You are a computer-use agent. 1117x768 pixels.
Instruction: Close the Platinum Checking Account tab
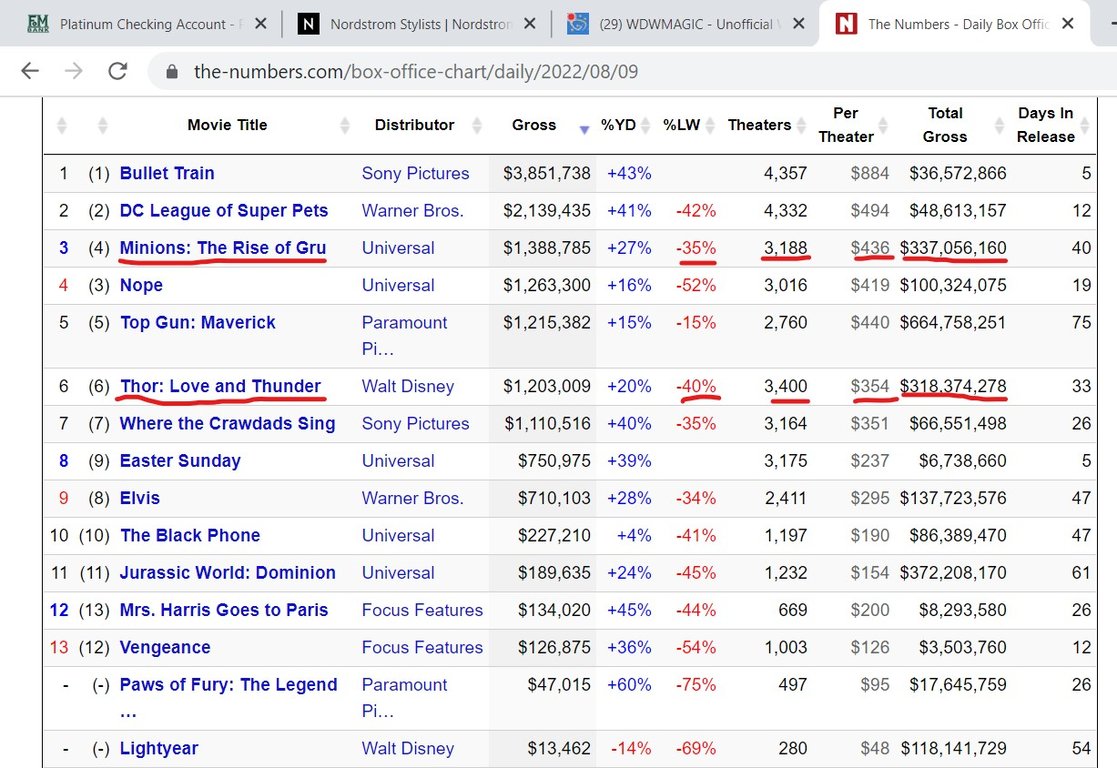(x=261, y=24)
